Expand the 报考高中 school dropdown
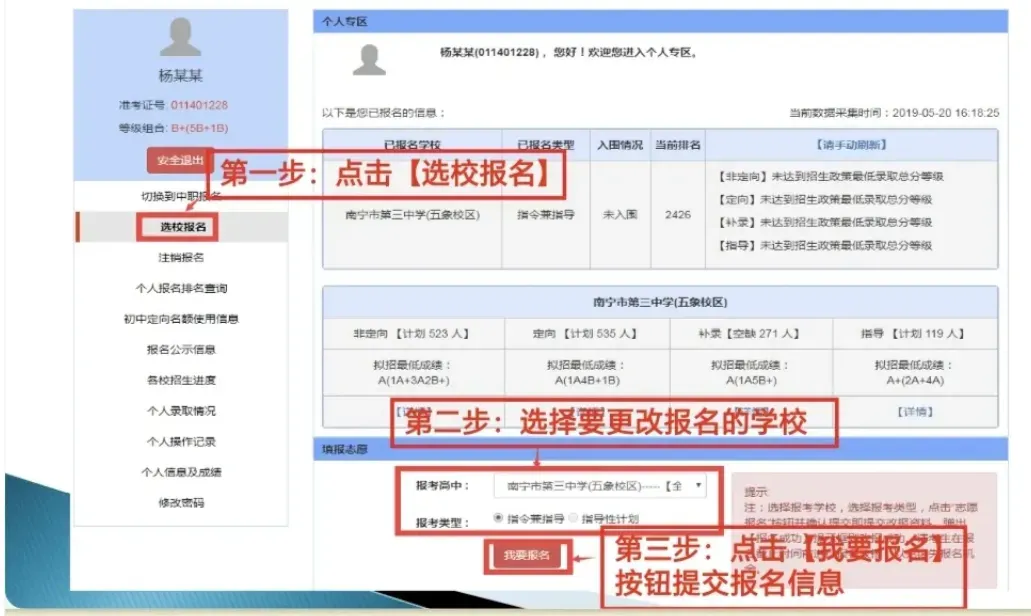1031x616 pixels. tap(599, 486)
